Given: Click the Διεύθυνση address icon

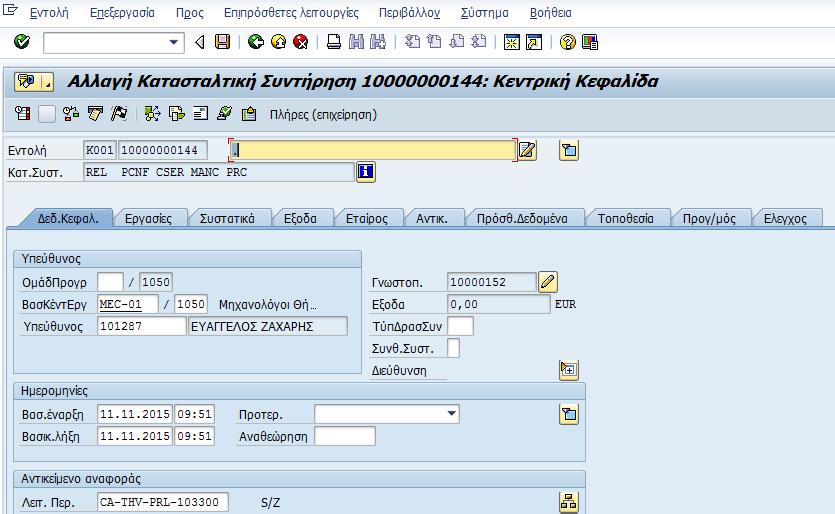Looking at the screenshot, I should [569, 370].
